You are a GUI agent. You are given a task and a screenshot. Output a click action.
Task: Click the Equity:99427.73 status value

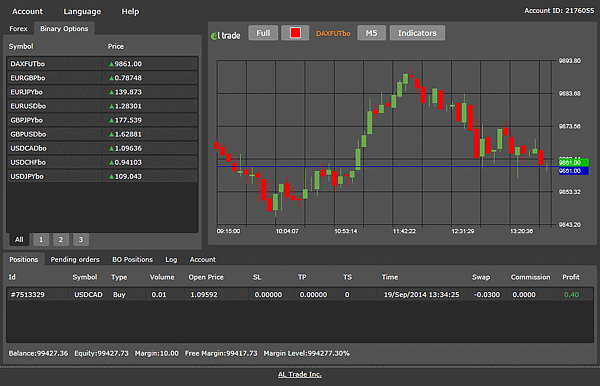click(101, 353)
